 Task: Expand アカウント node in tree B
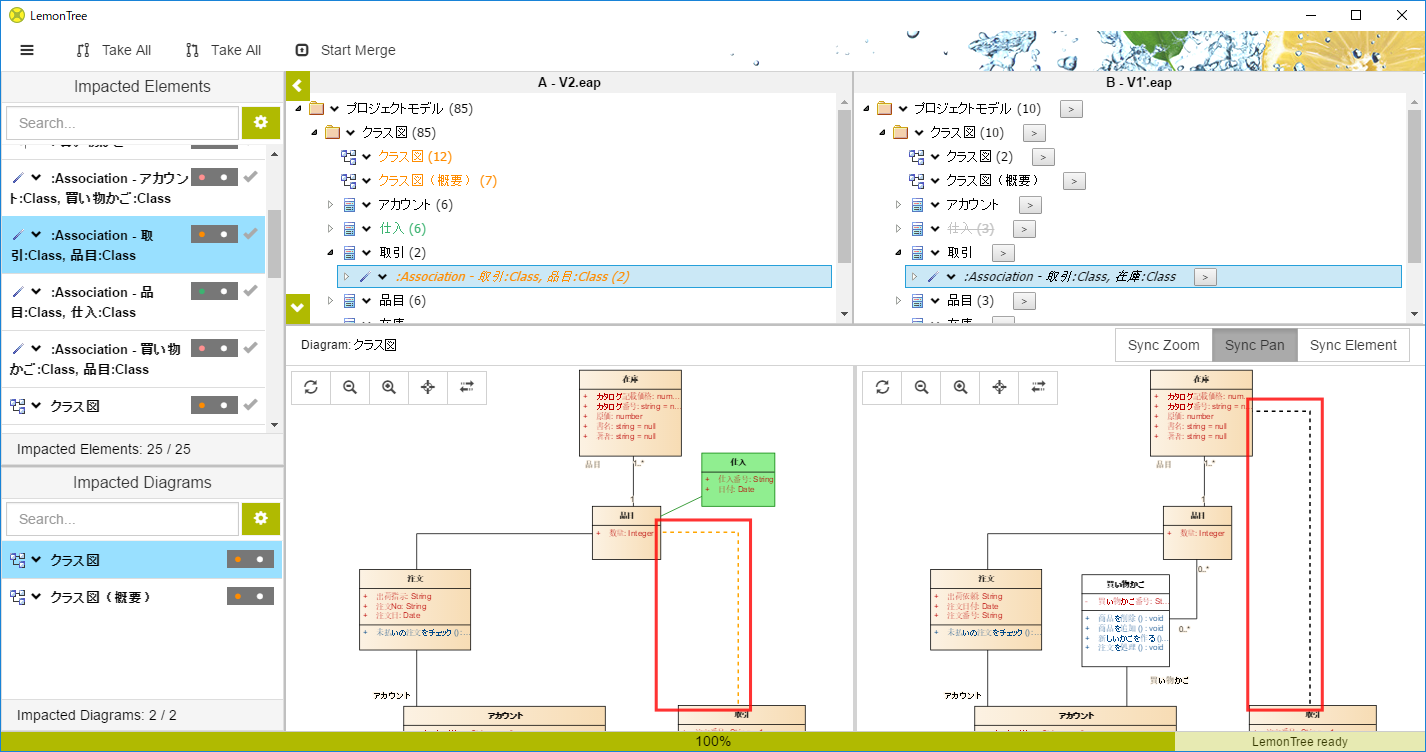[899, 205]
